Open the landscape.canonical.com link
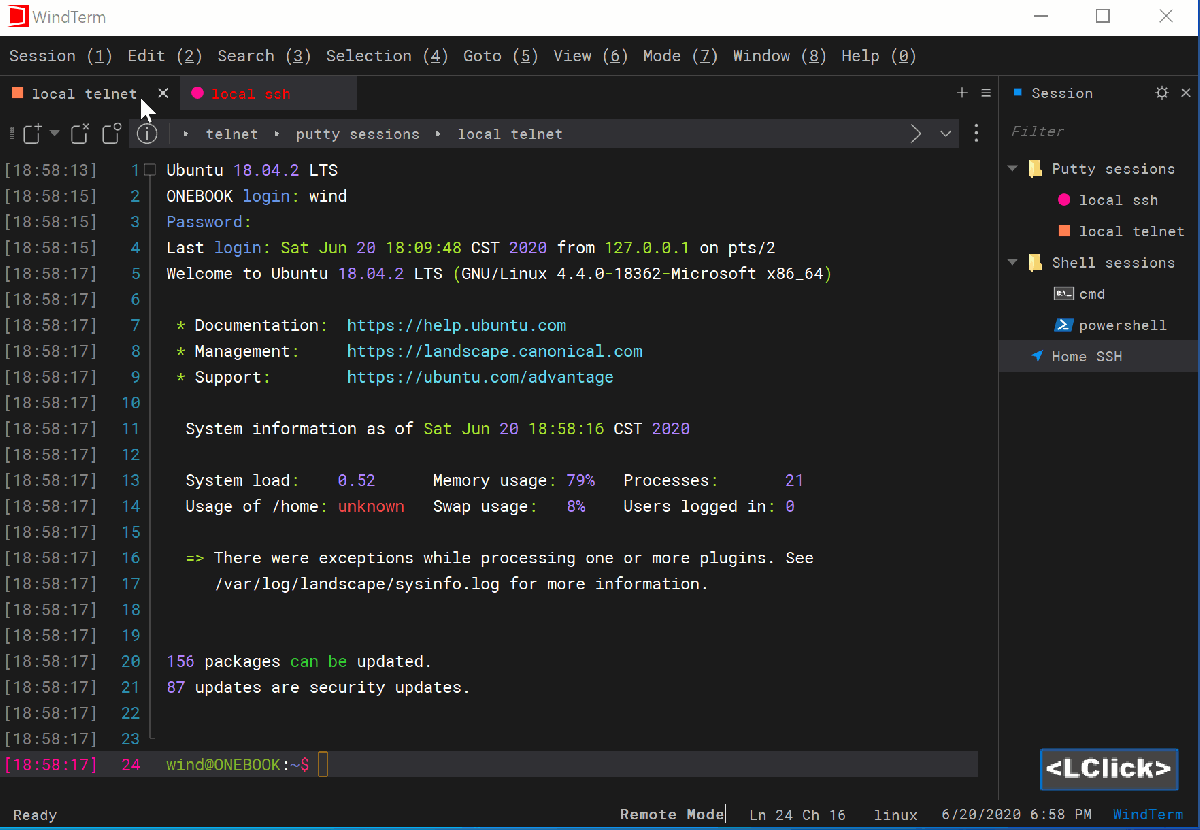Image resolution: width=1200 pixels, height=830 pixels. (494, 351)
